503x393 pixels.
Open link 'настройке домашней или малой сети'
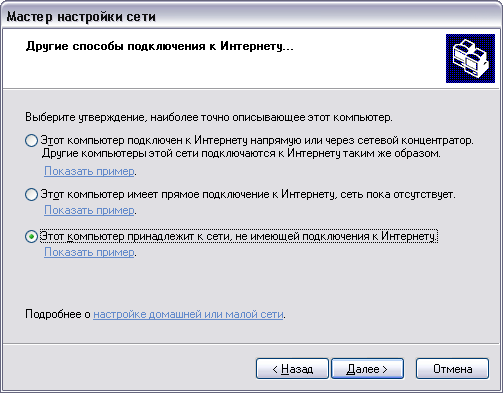(188, 314)
